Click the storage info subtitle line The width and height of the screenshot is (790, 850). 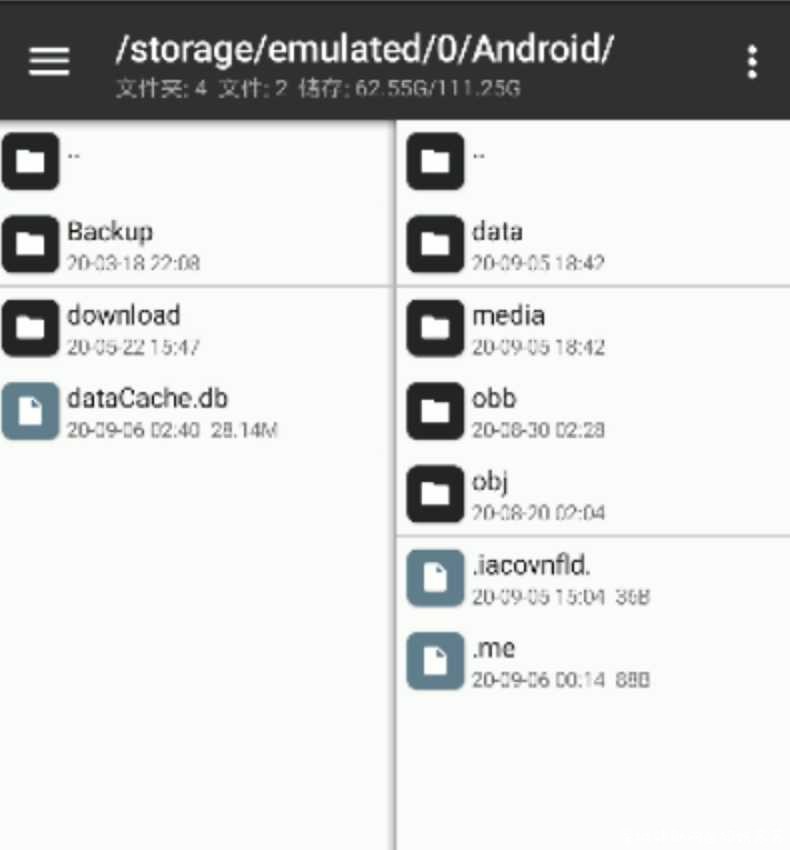pyautogui.click(x=318, y=88)
